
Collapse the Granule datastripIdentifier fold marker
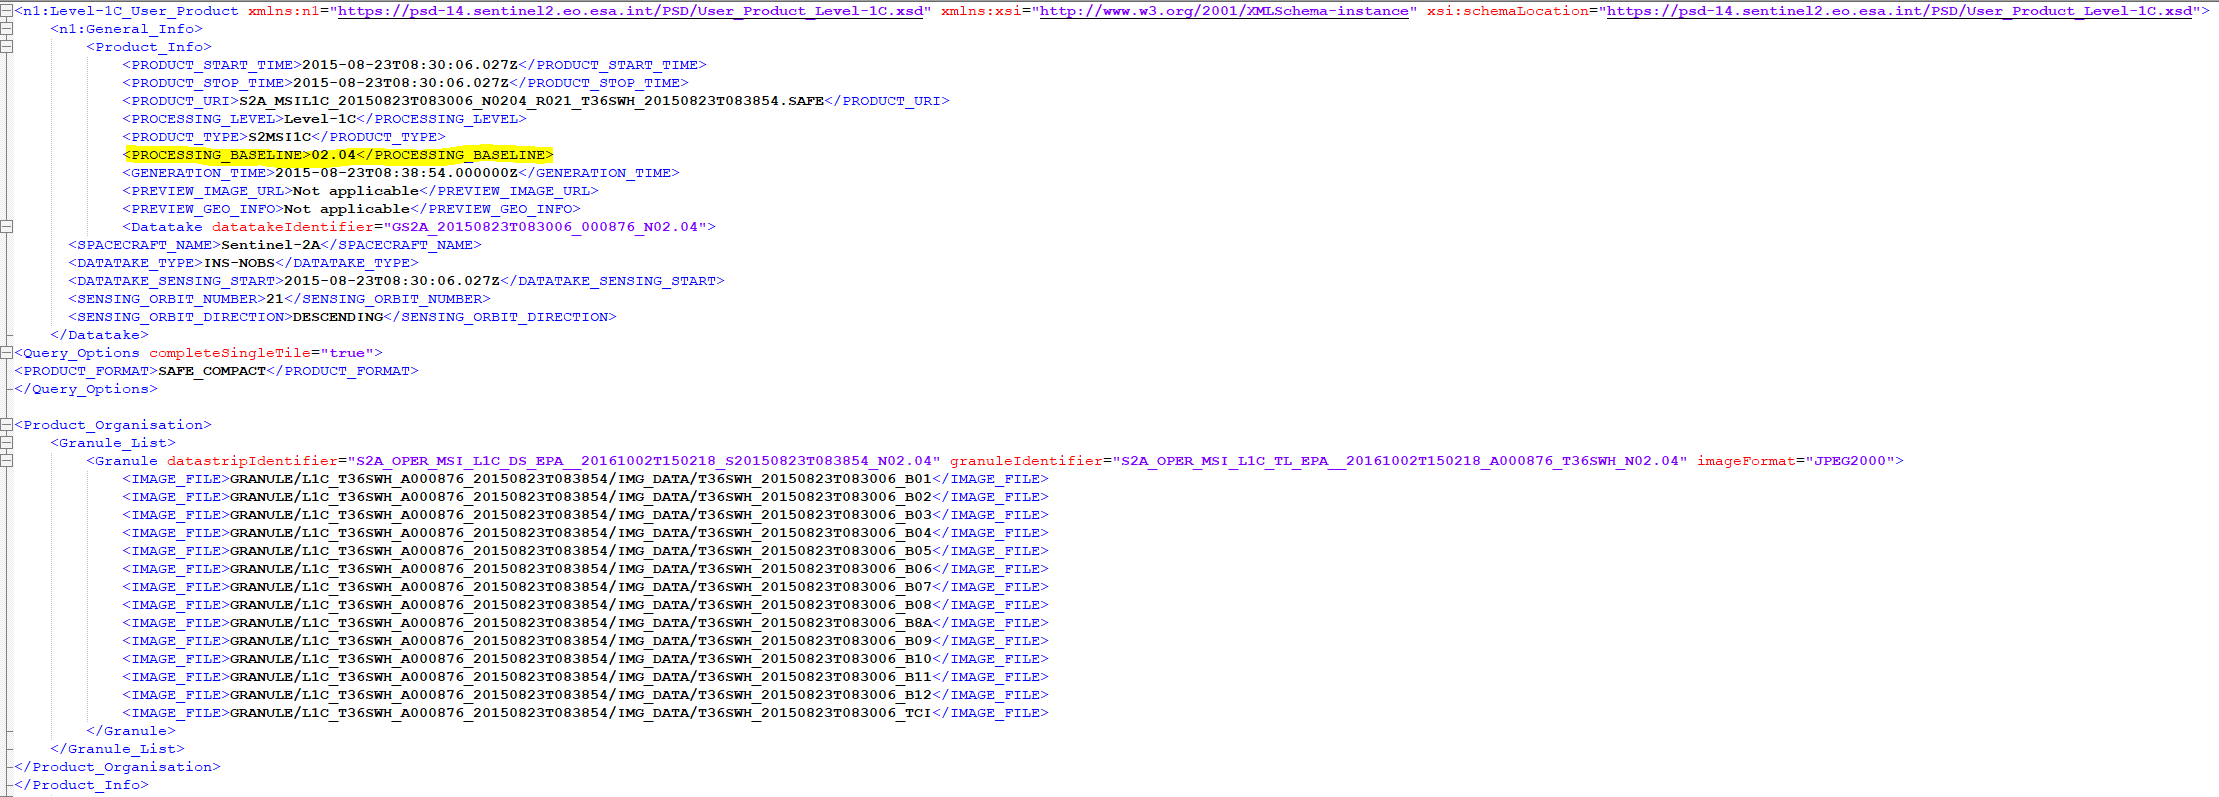pyautogui.click(x=6, y=461)
